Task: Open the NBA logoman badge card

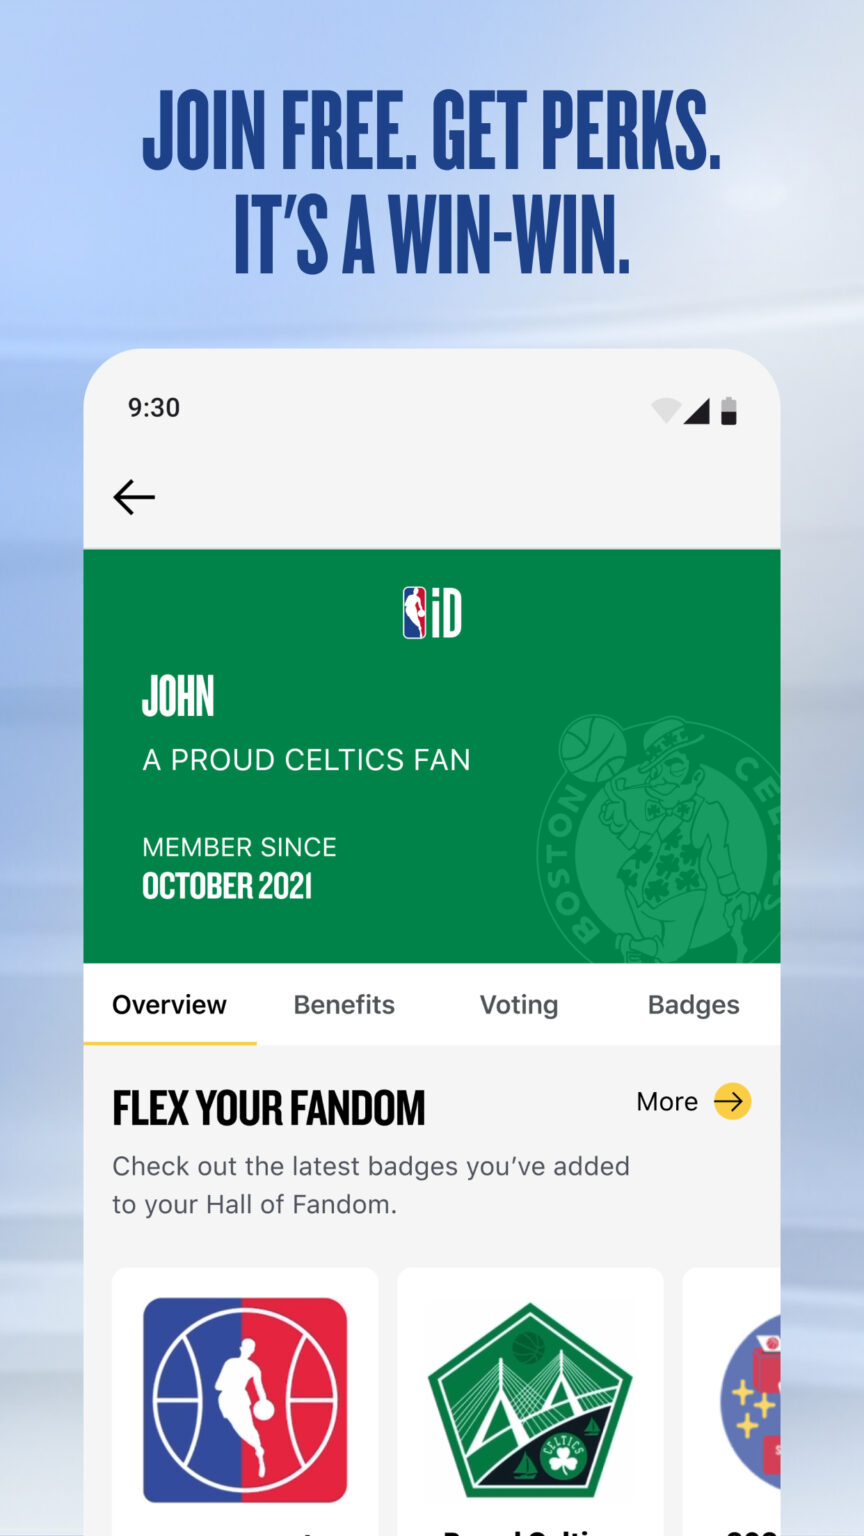Action: click(244, 1400)
